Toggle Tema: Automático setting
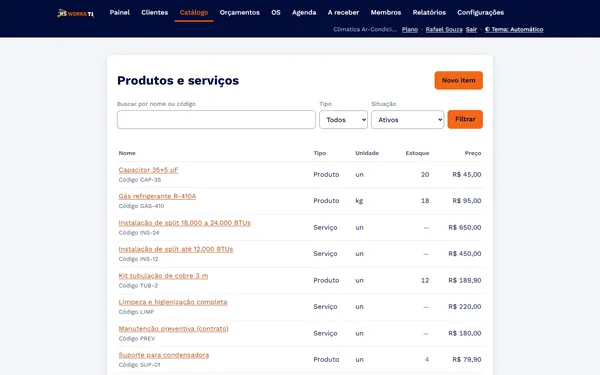This screenshot has width=600, height=375. (514, 29)
